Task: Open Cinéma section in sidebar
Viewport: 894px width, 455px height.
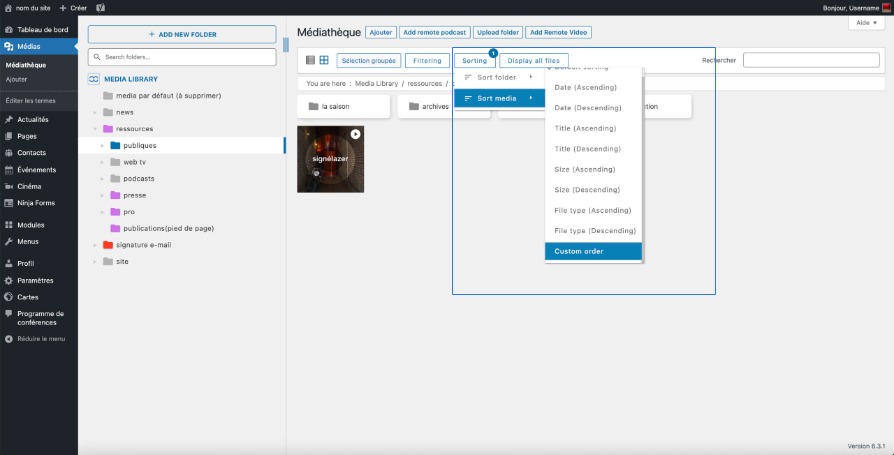Action: tap(29, 186)
